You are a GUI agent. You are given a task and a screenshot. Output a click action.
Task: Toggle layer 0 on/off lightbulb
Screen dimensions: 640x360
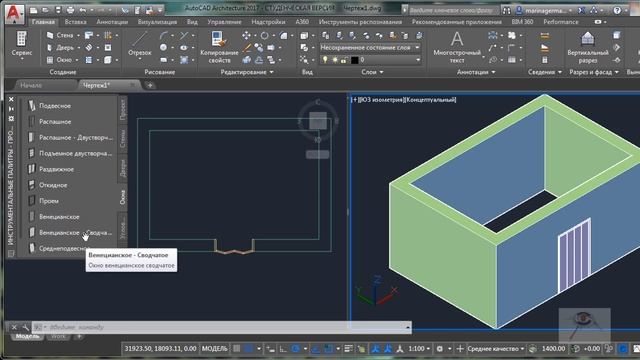[x=325, y=60]
